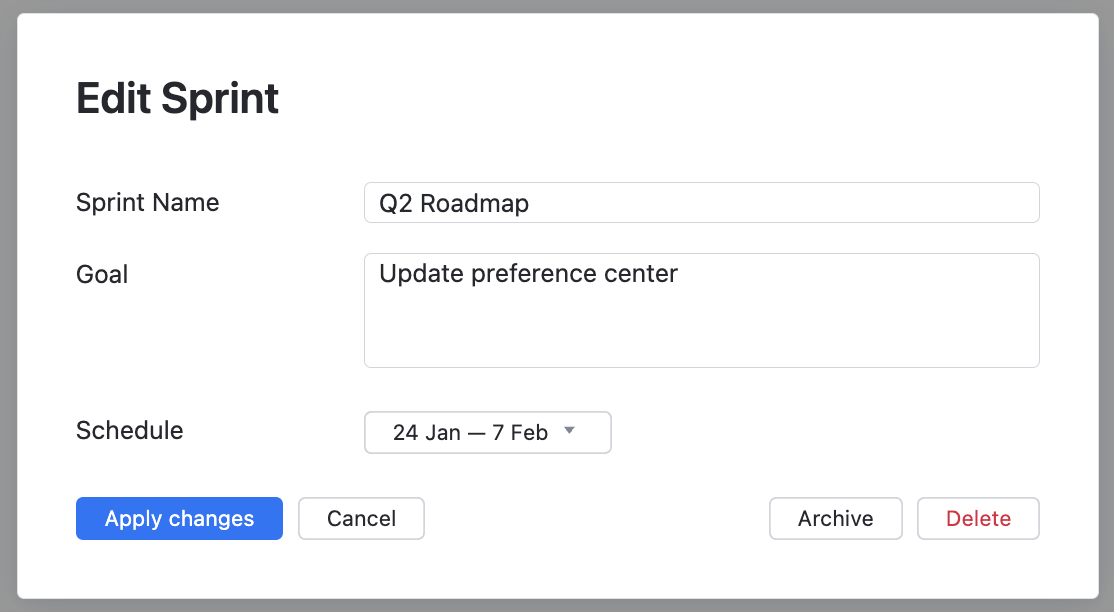Open the Schedule date range dropdown
The image size is (1114, 612).
pyautogui.click(x=487, y=433)
